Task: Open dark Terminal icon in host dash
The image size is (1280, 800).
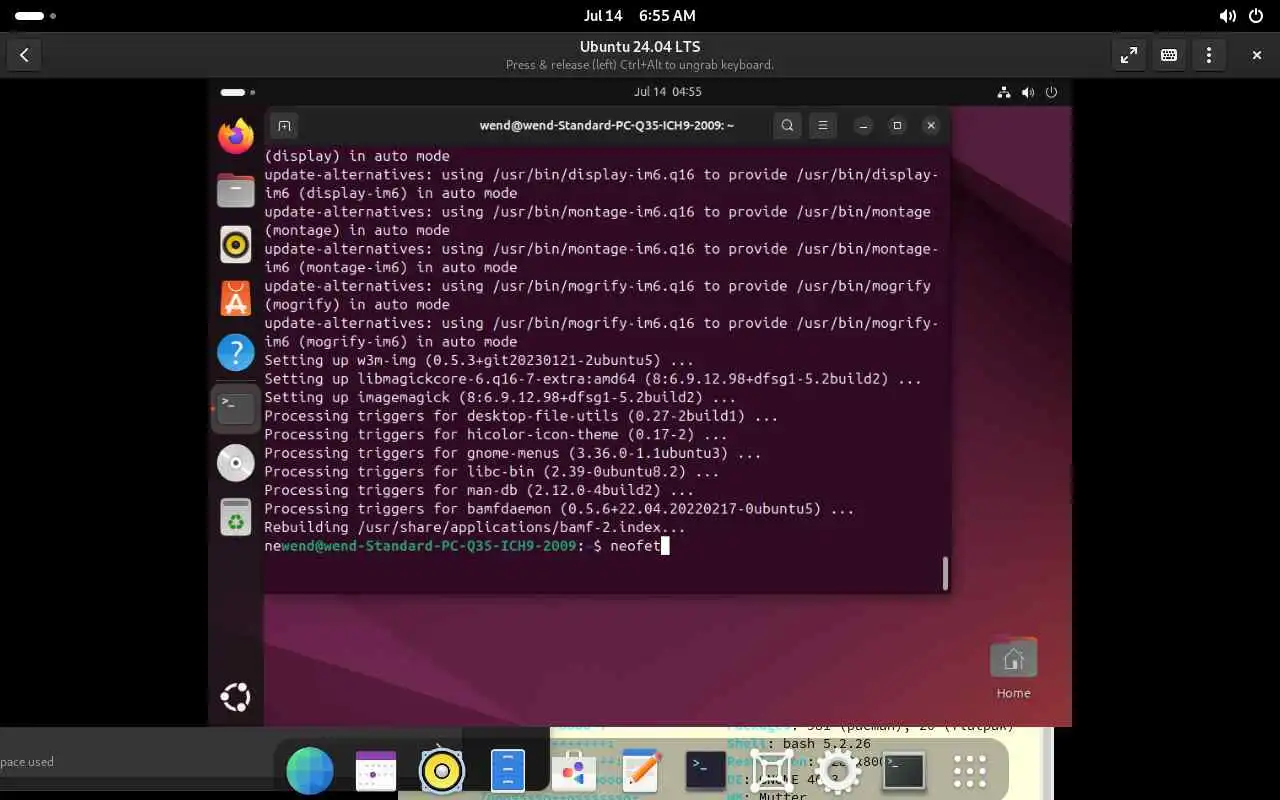Action: coord(705,771)
